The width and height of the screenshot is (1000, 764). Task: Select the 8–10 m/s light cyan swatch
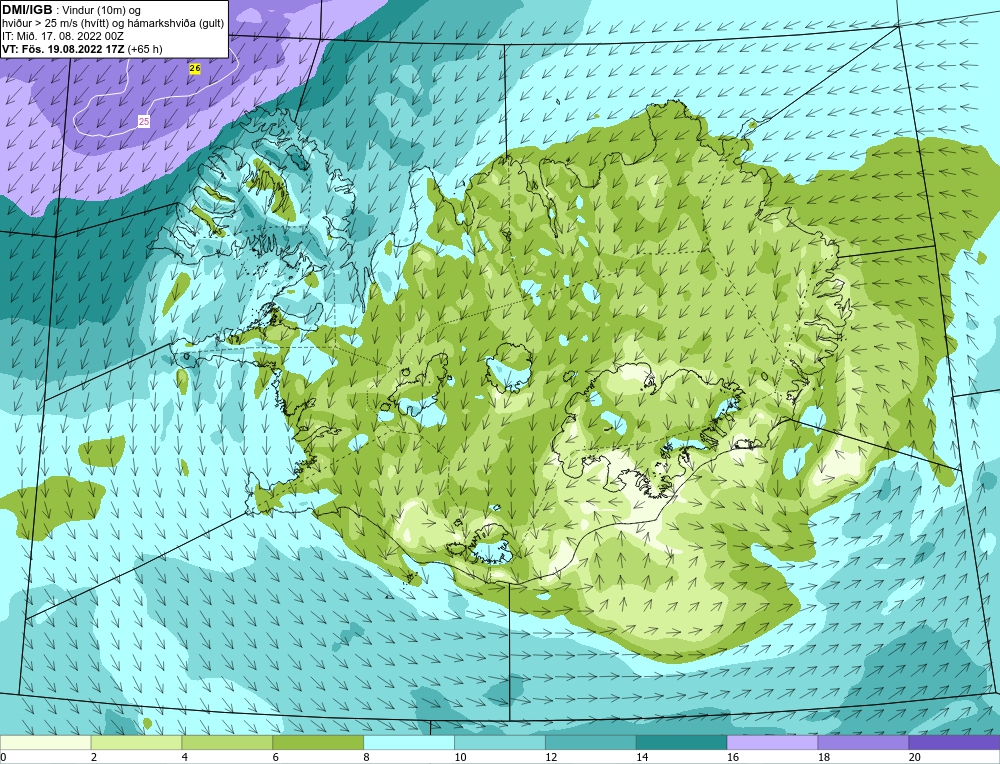(x=409, y=743)
